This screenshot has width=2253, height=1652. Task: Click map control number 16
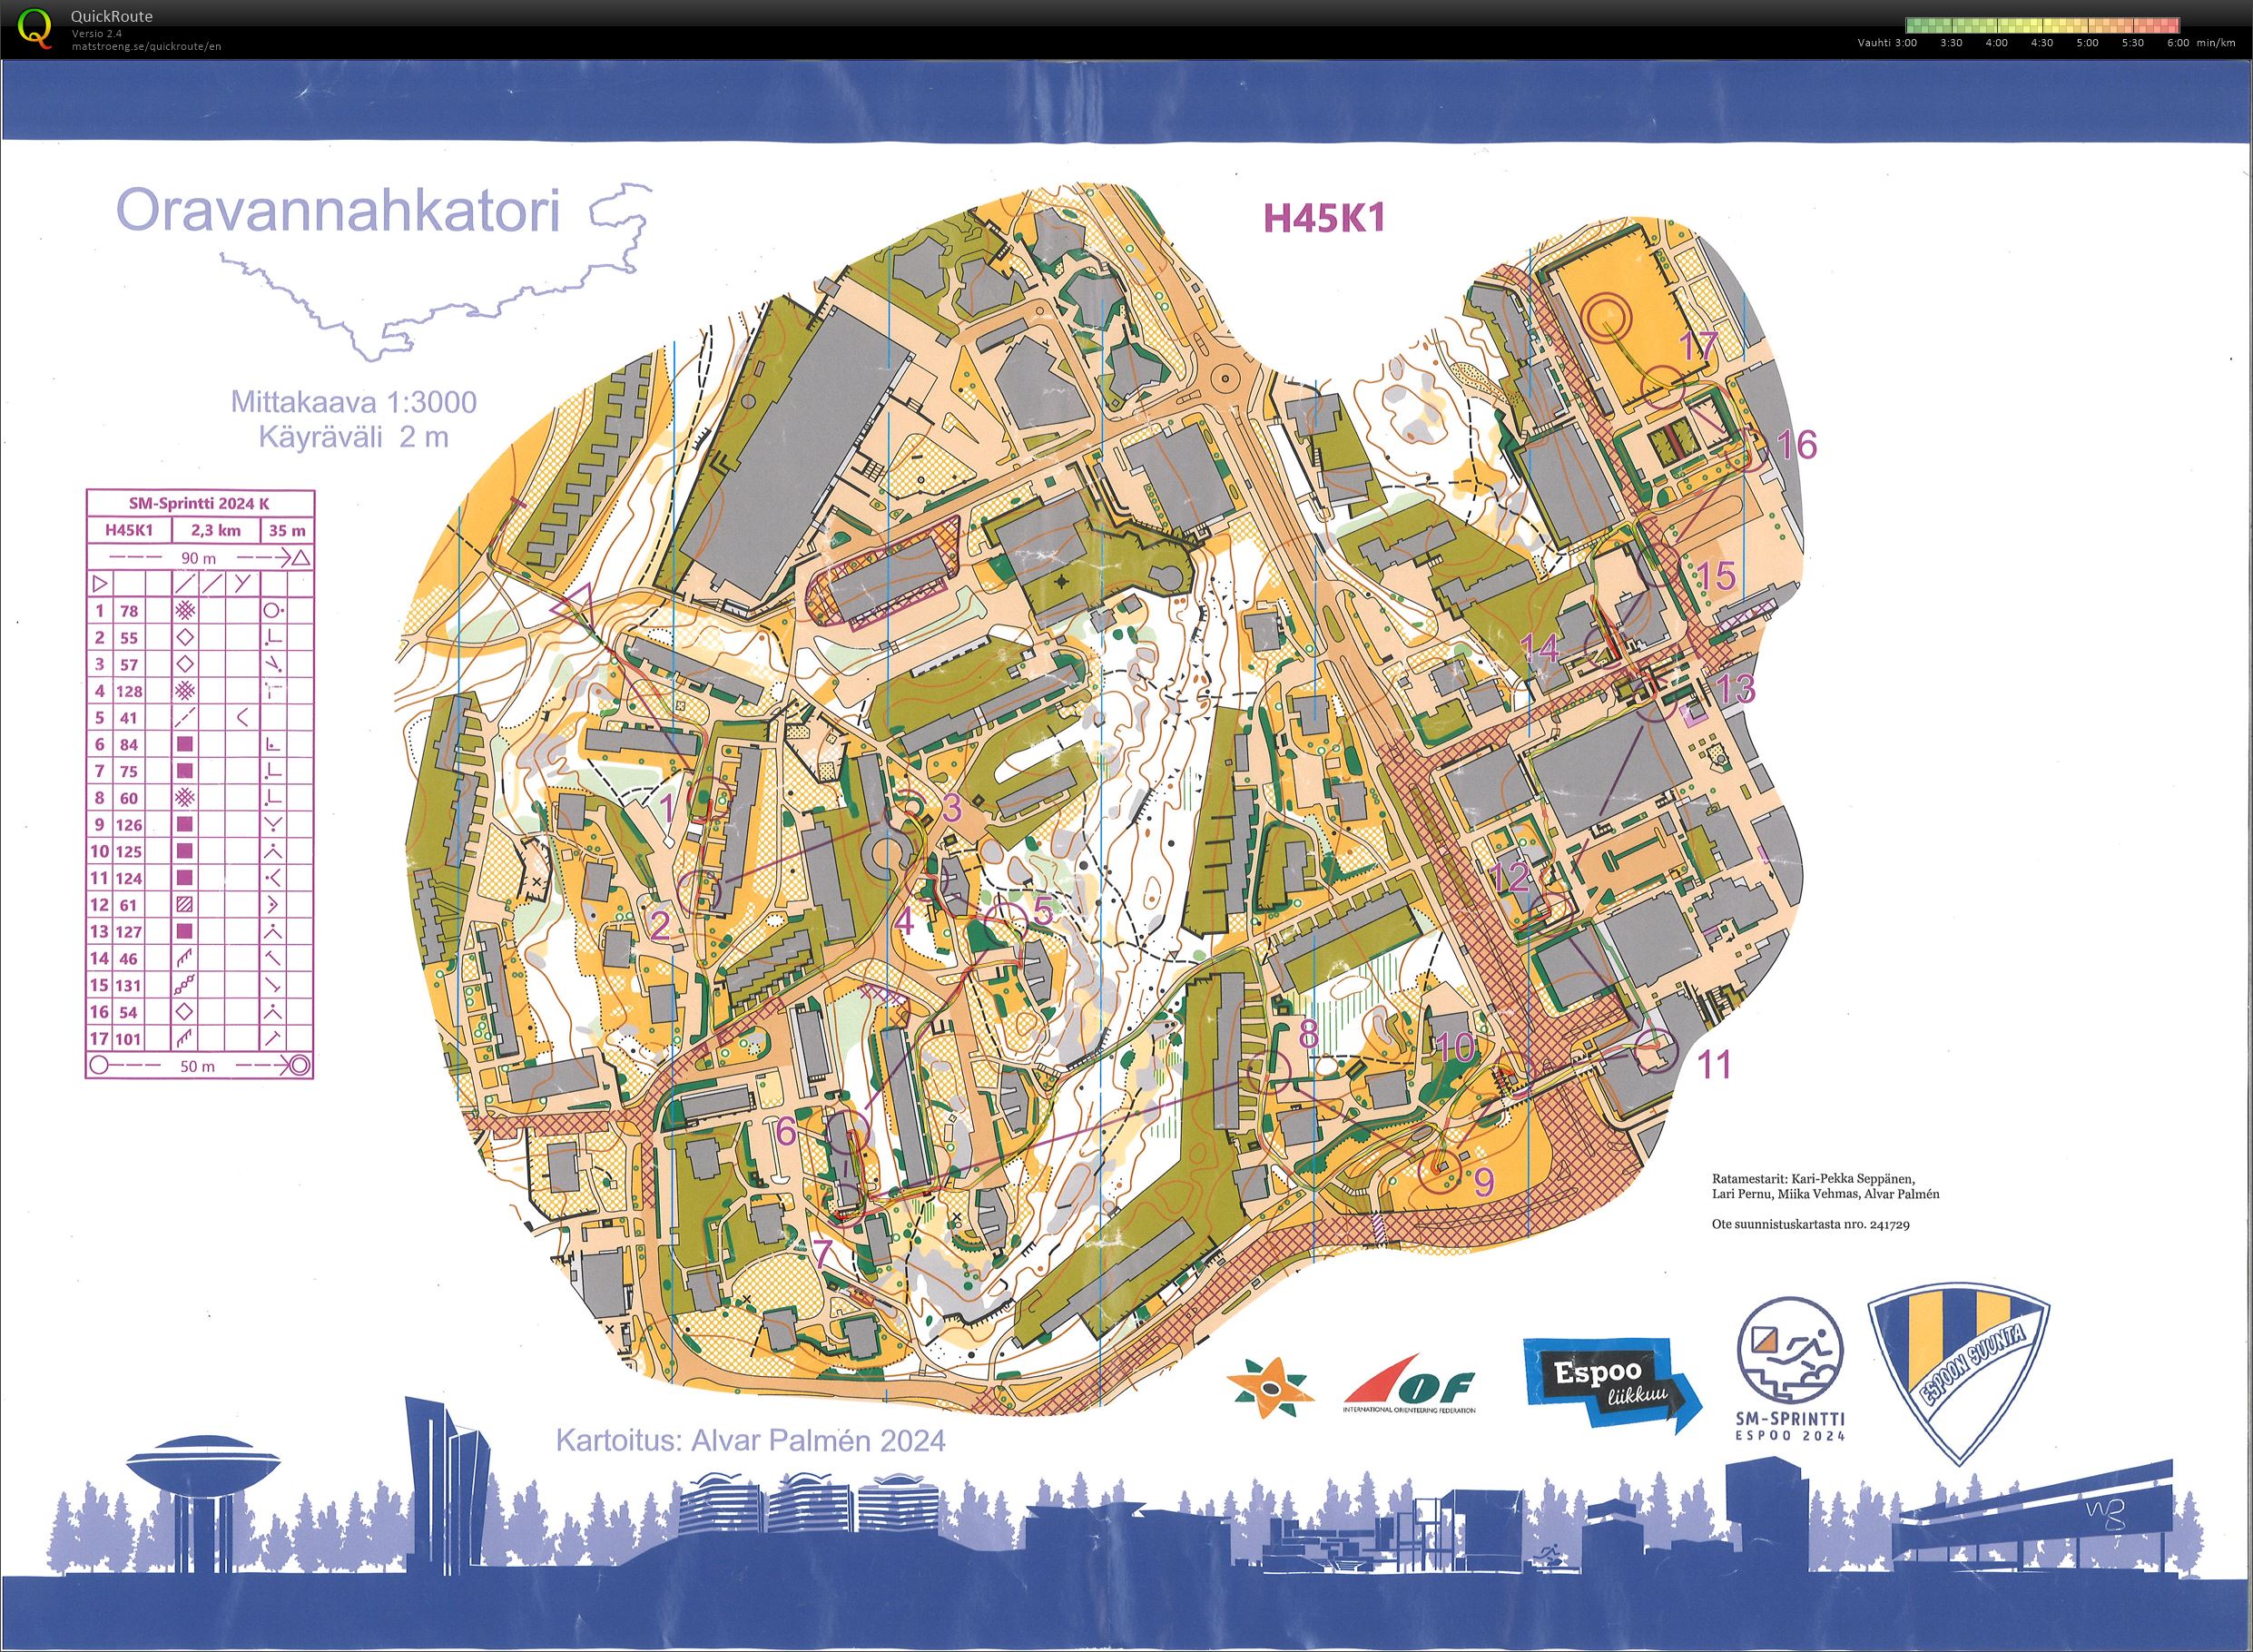point(1796,444)
